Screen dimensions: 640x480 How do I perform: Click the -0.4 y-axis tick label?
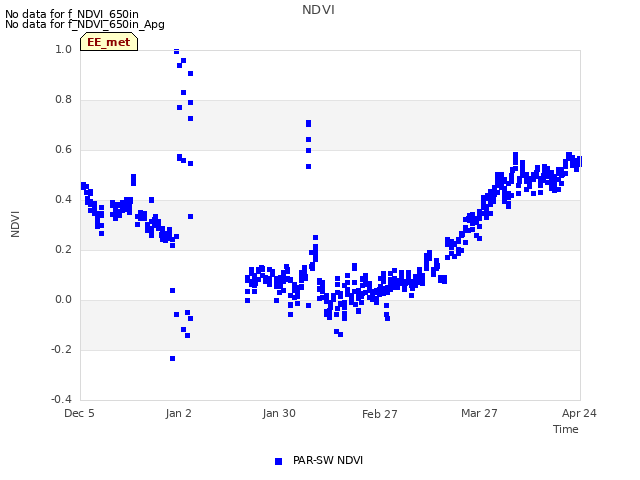pos(61,399)
